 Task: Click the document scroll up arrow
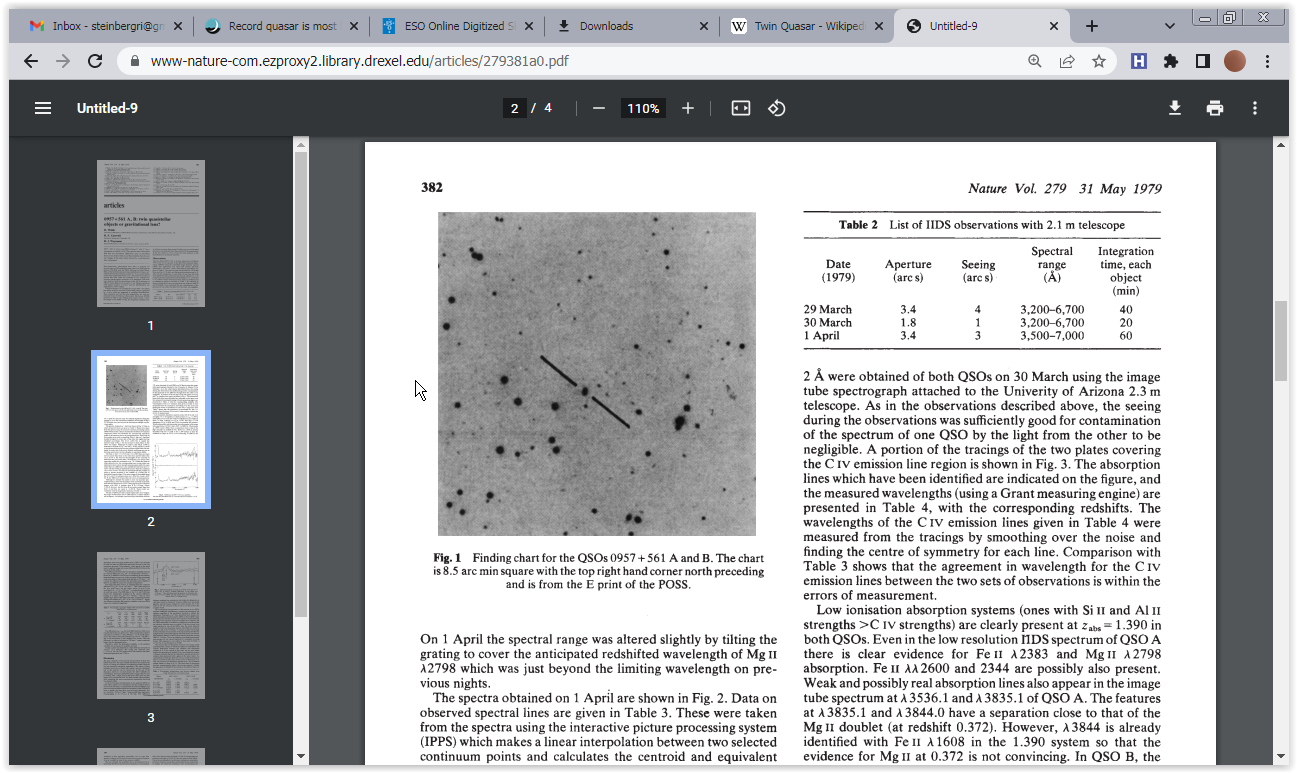[x=1281, y=145]
